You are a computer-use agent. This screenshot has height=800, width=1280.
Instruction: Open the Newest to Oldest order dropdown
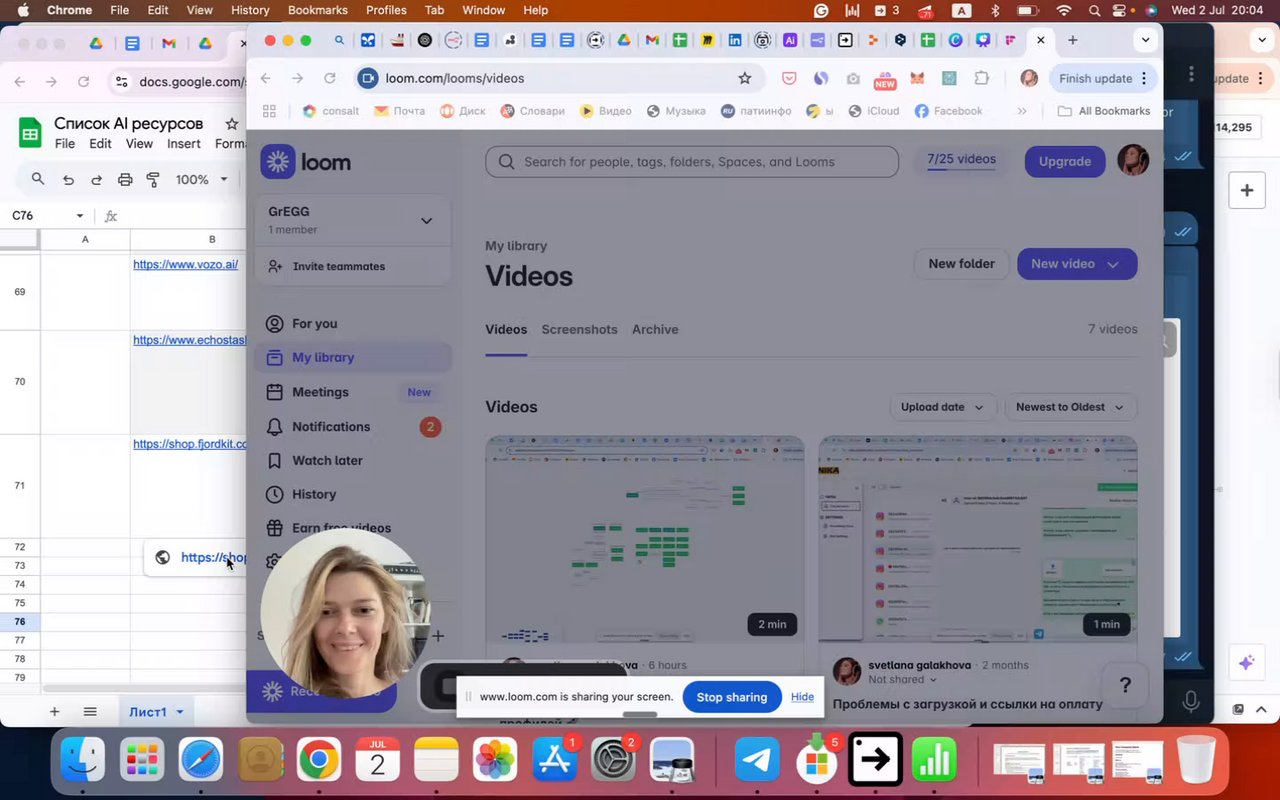[x=1070, y=407]
